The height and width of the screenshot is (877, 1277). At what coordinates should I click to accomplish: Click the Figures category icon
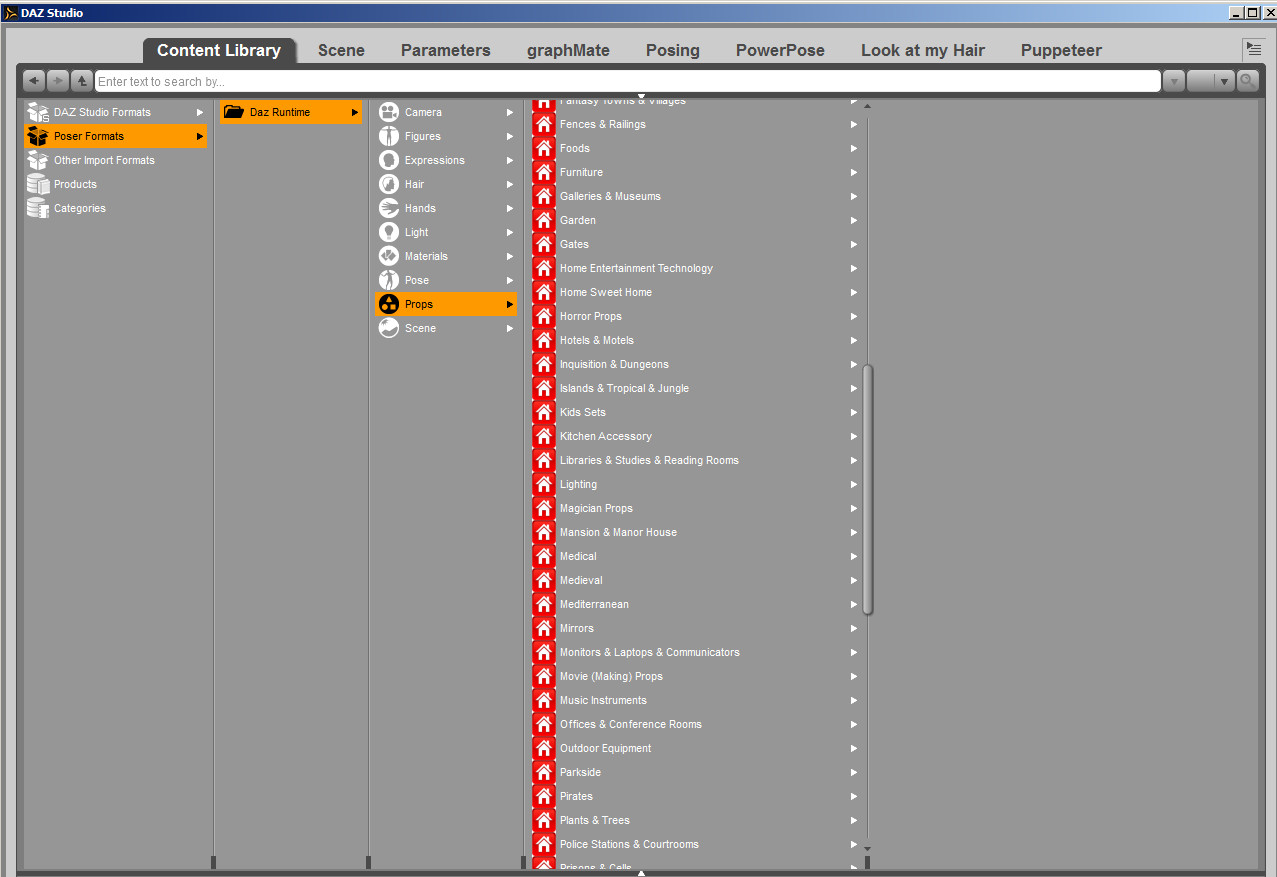coord(389,136)
